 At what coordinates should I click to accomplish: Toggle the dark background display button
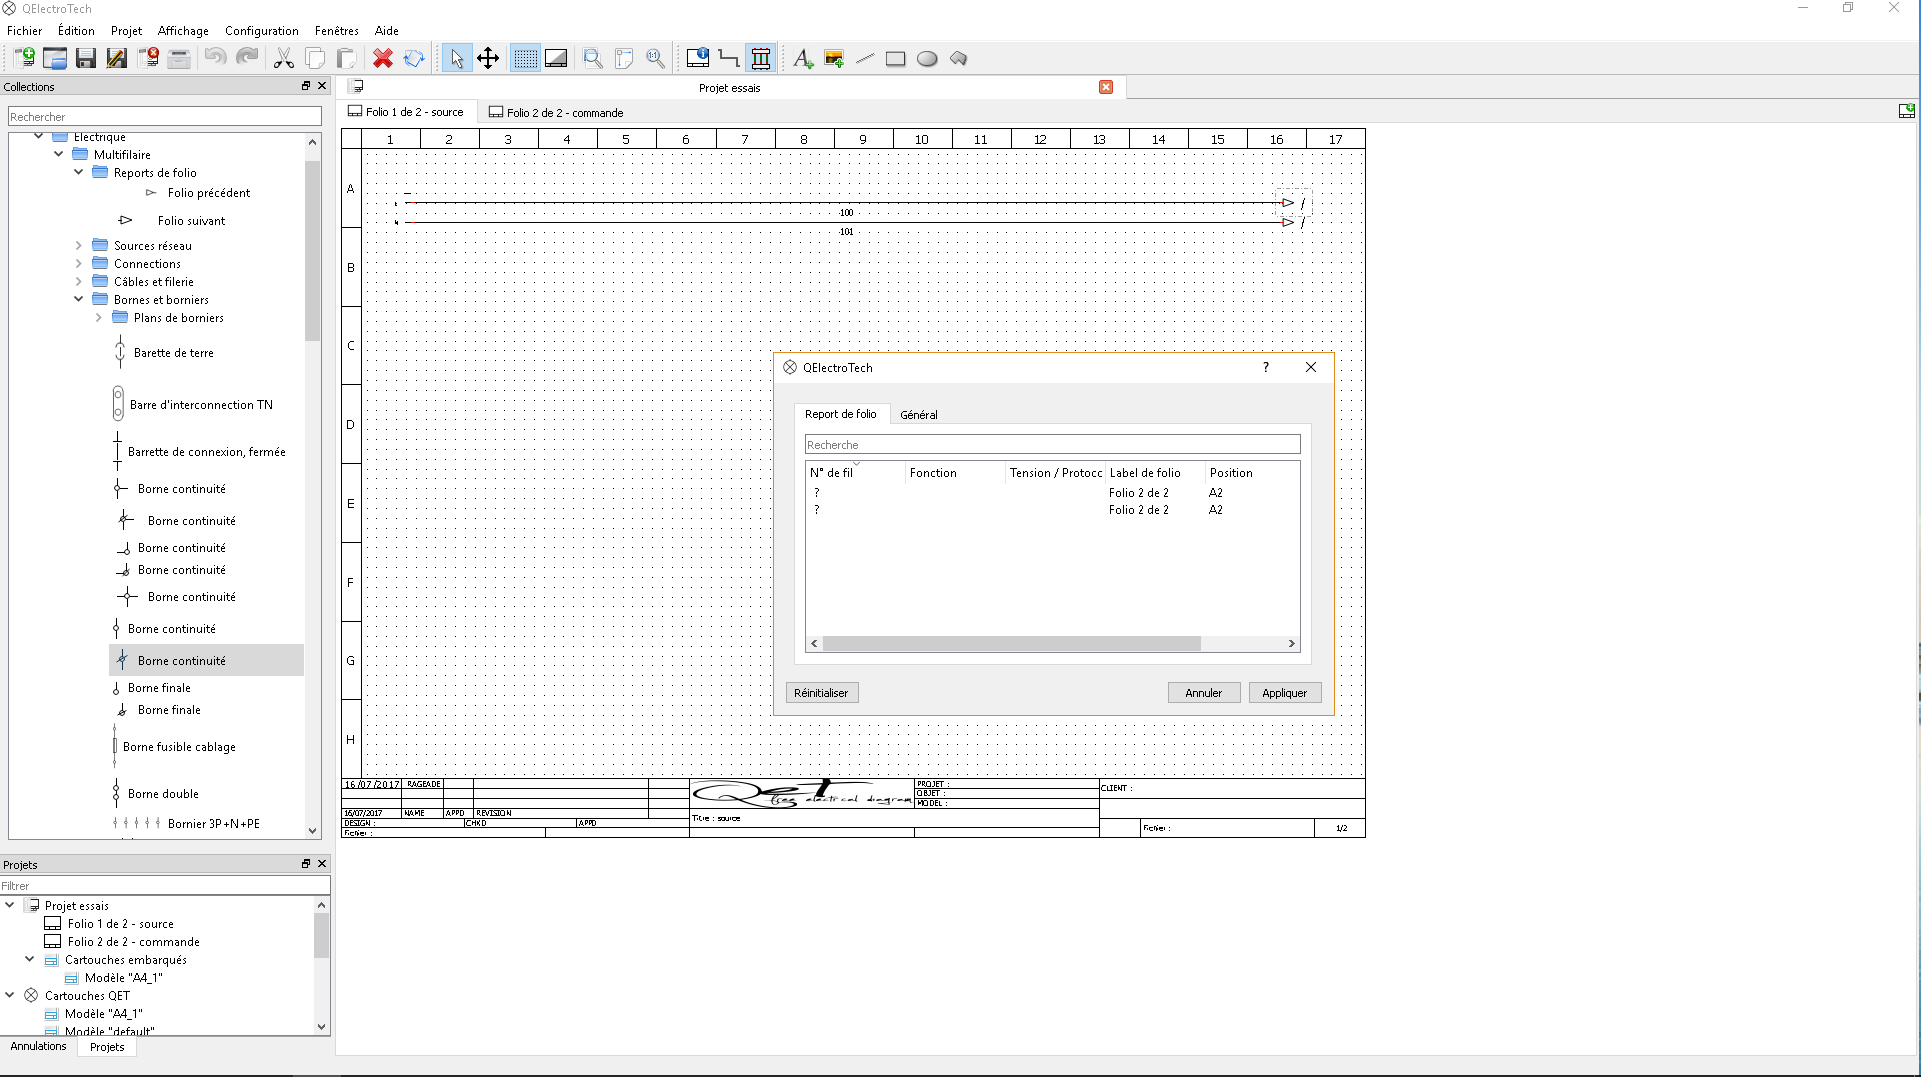point(556,59)
